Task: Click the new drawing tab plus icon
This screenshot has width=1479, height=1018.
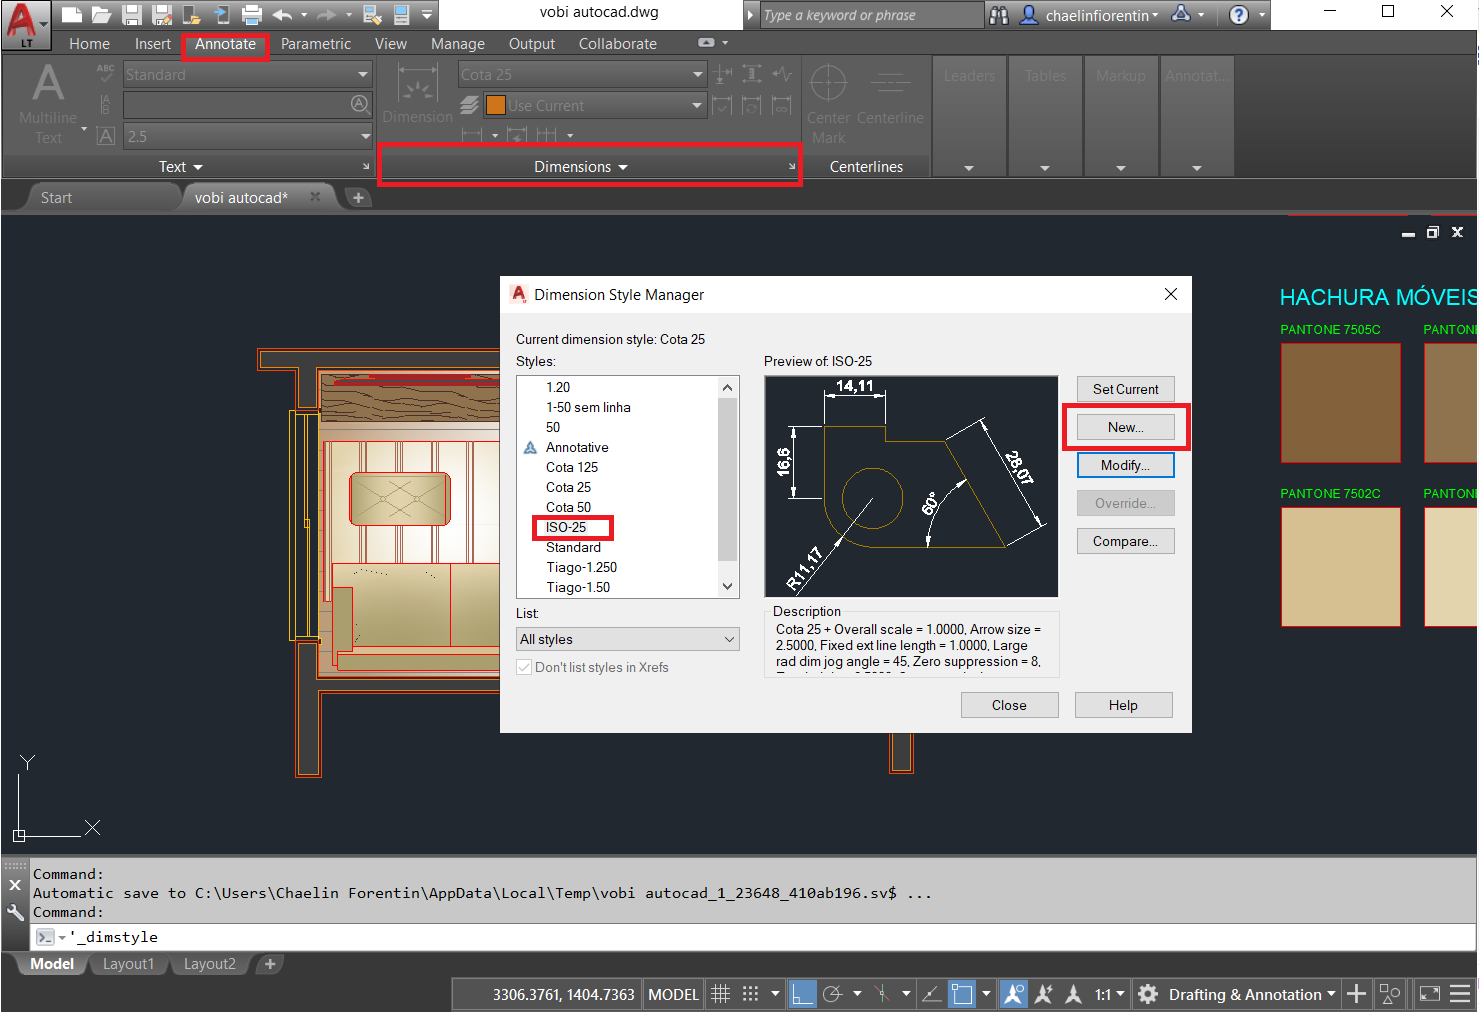Action: pyautogui.click(x=358, y=197)
